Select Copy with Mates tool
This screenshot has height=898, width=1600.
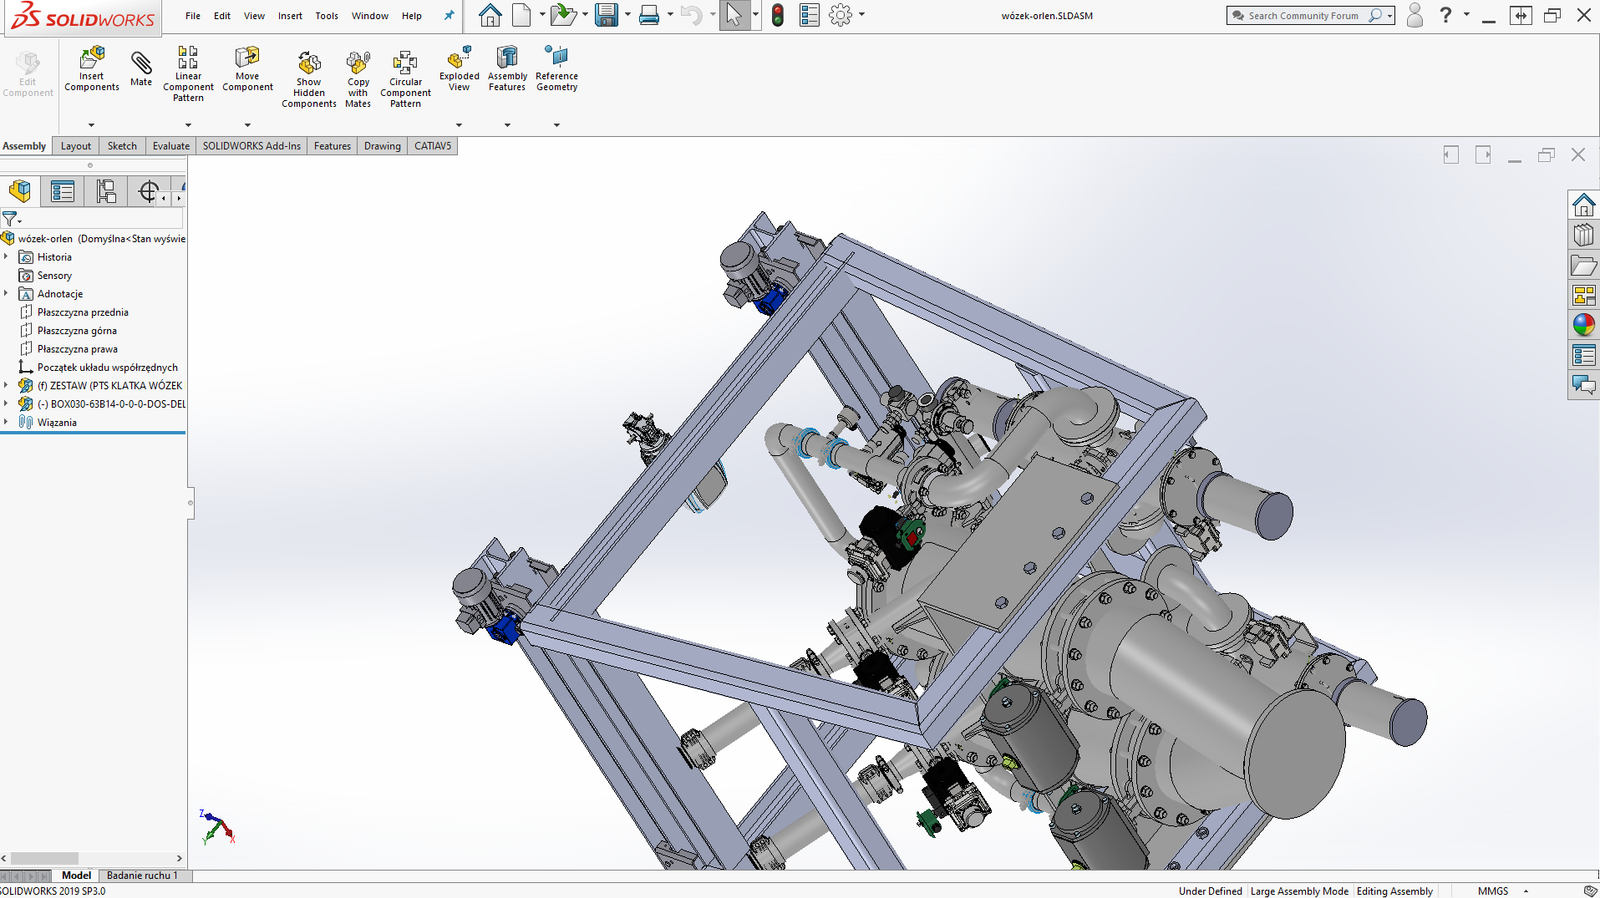coord(358,78)
